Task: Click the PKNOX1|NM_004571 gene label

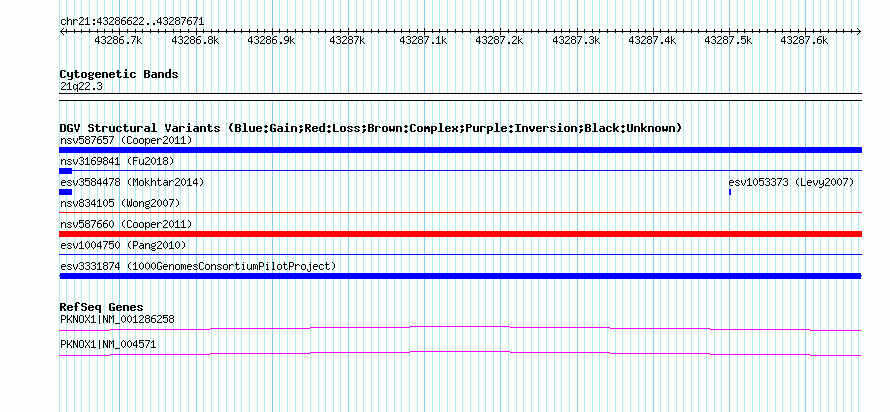Action: click(x=108, y=344)
